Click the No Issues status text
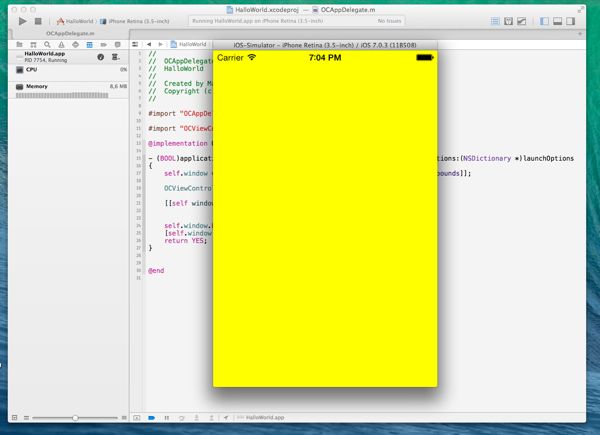The height and width of the screenshot is (435, 600). click(x=390, y=21)
